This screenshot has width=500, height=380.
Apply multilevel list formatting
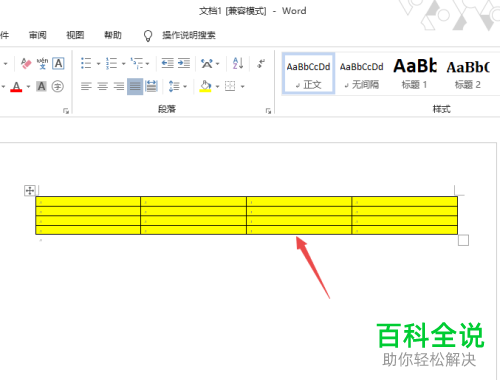coord(137,63)
